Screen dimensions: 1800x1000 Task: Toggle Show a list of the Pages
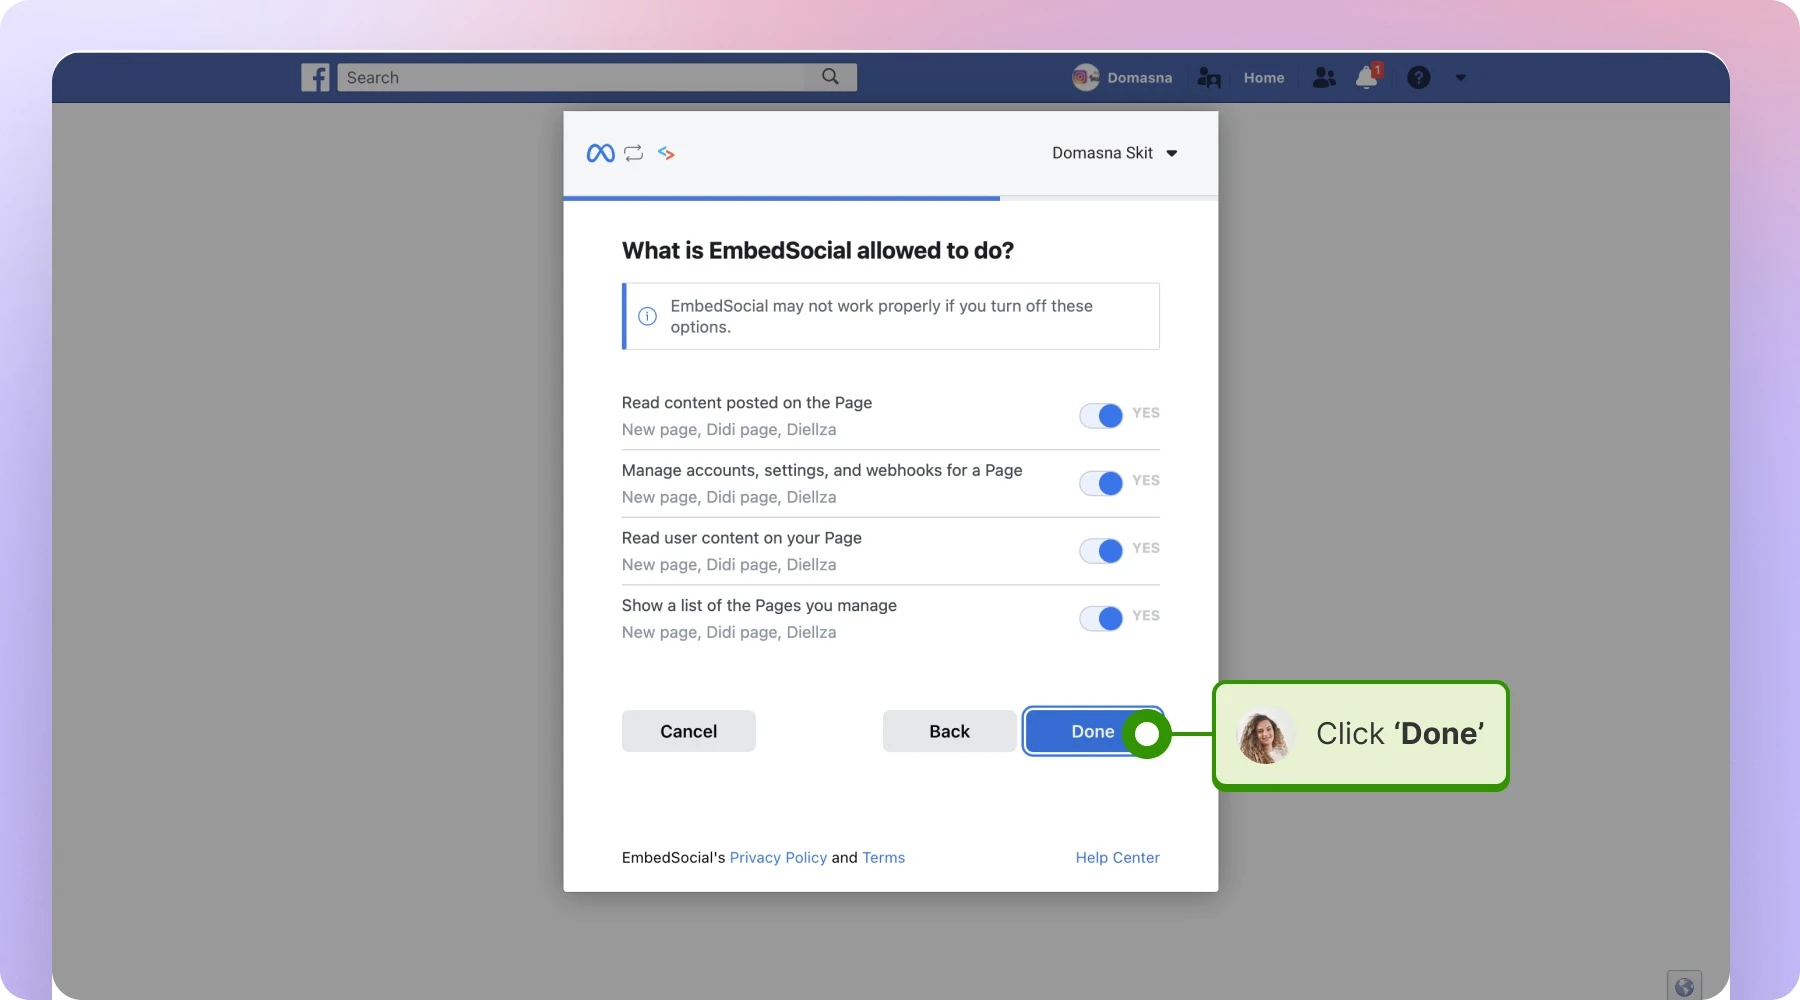tap(1101, 618)
